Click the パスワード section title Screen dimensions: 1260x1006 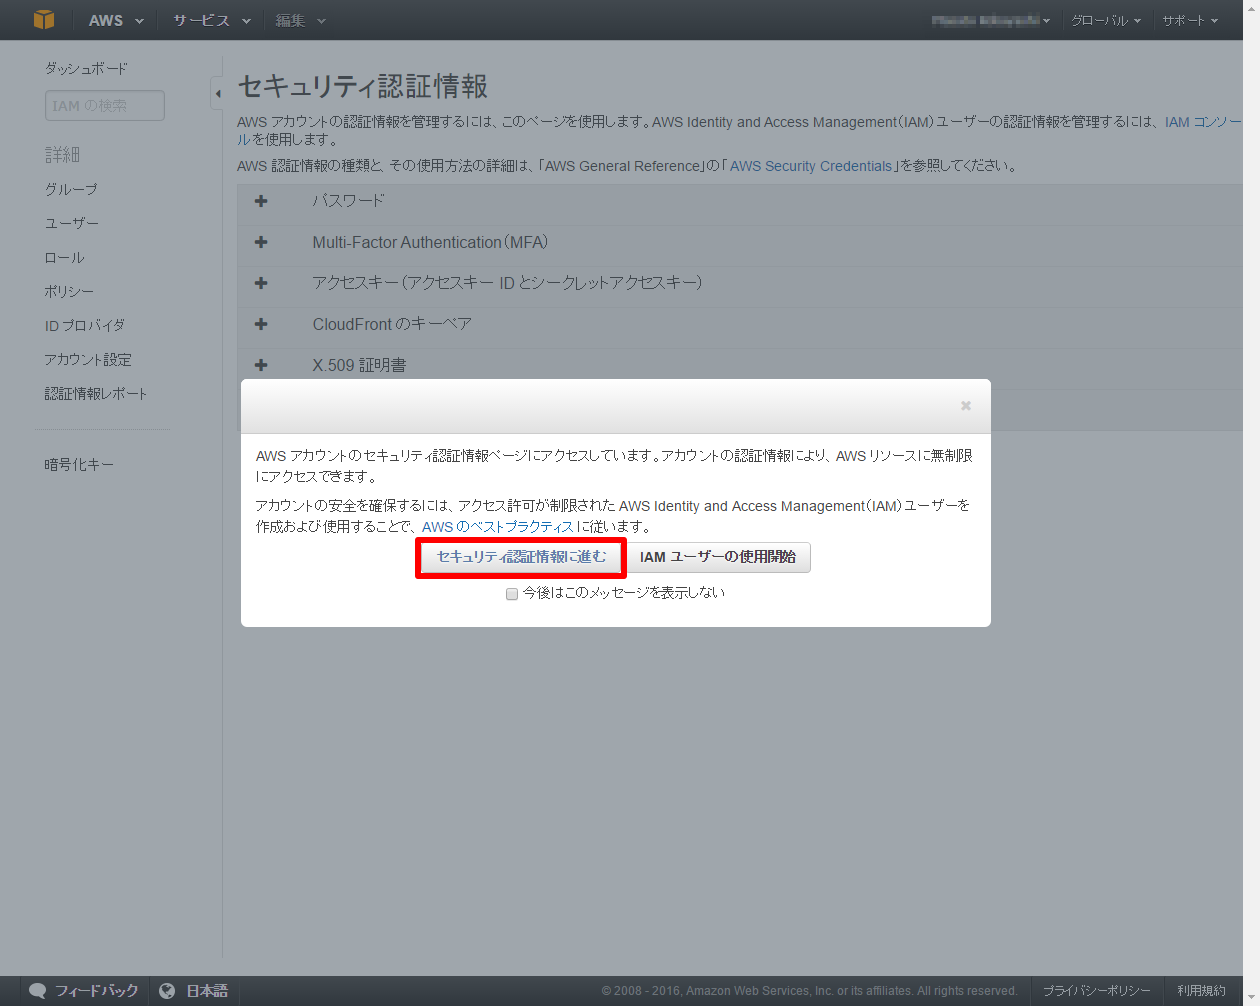[x=348, y=201]
